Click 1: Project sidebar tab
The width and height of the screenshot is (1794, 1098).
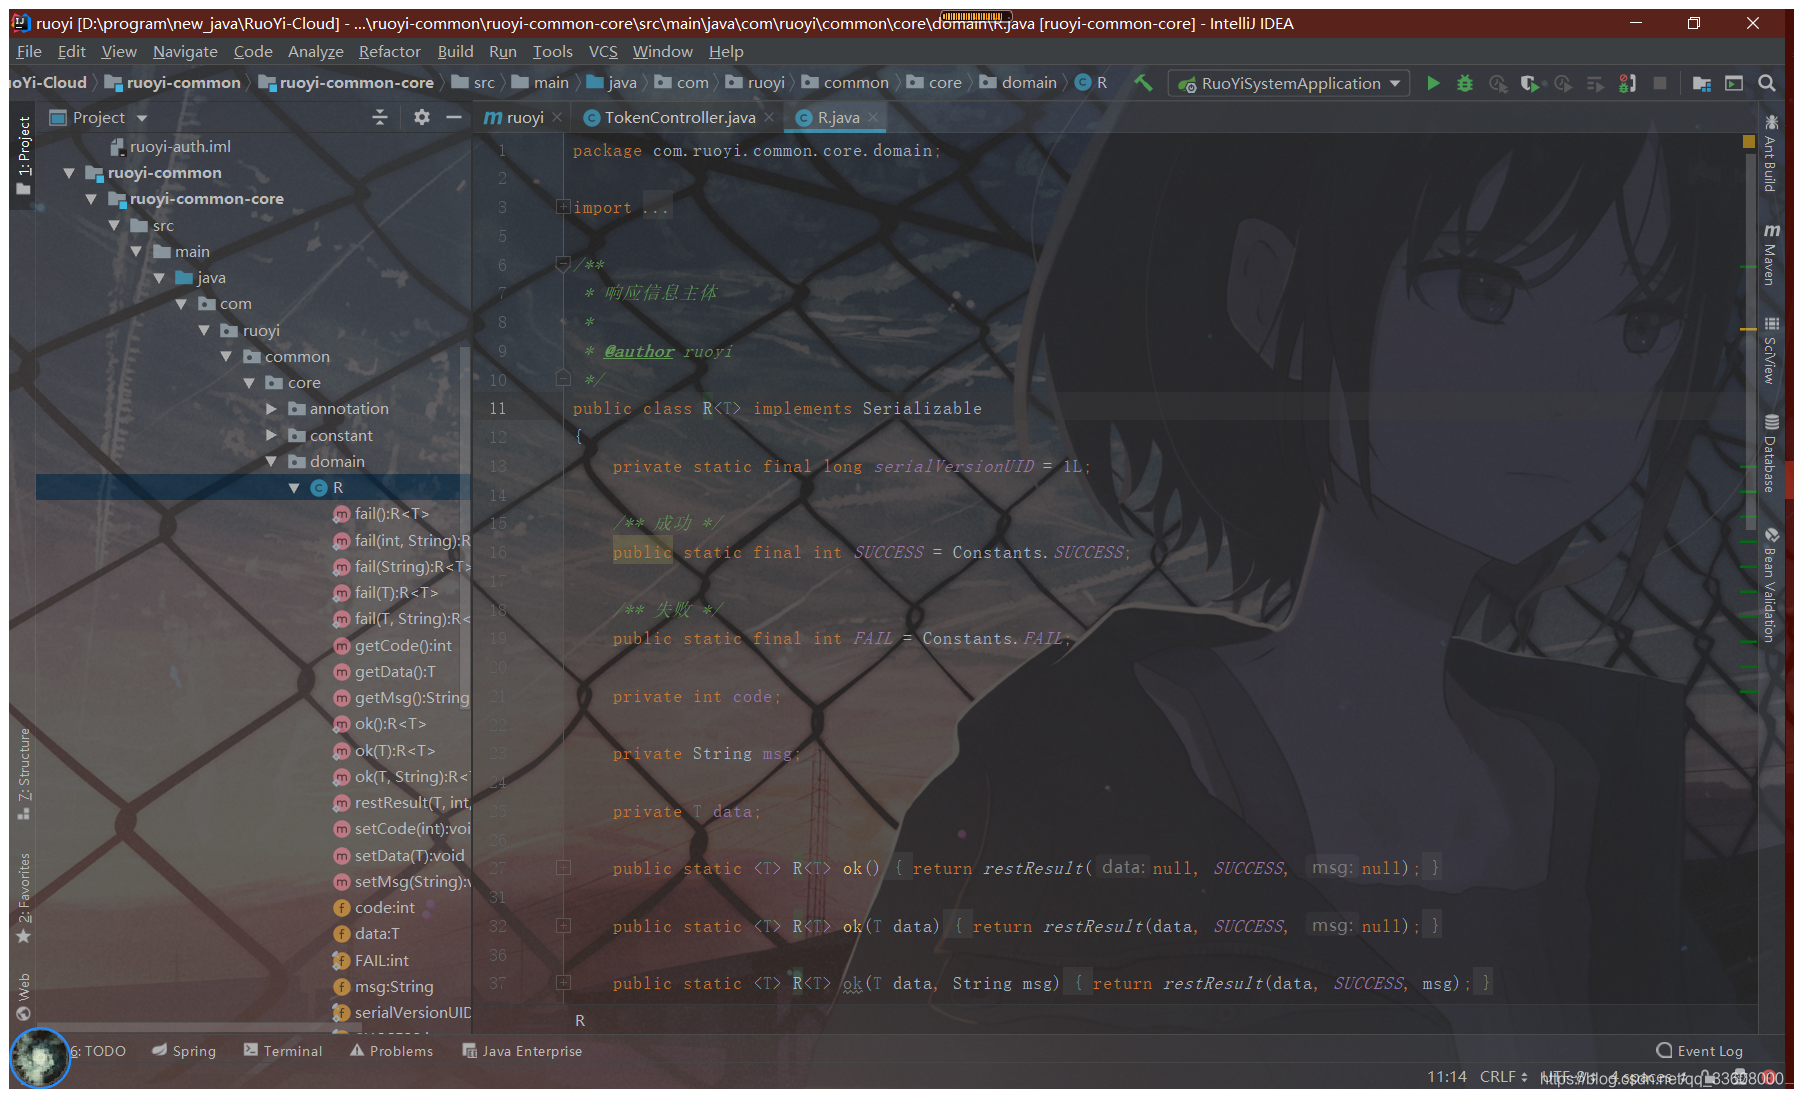click(x=24, y=155)
